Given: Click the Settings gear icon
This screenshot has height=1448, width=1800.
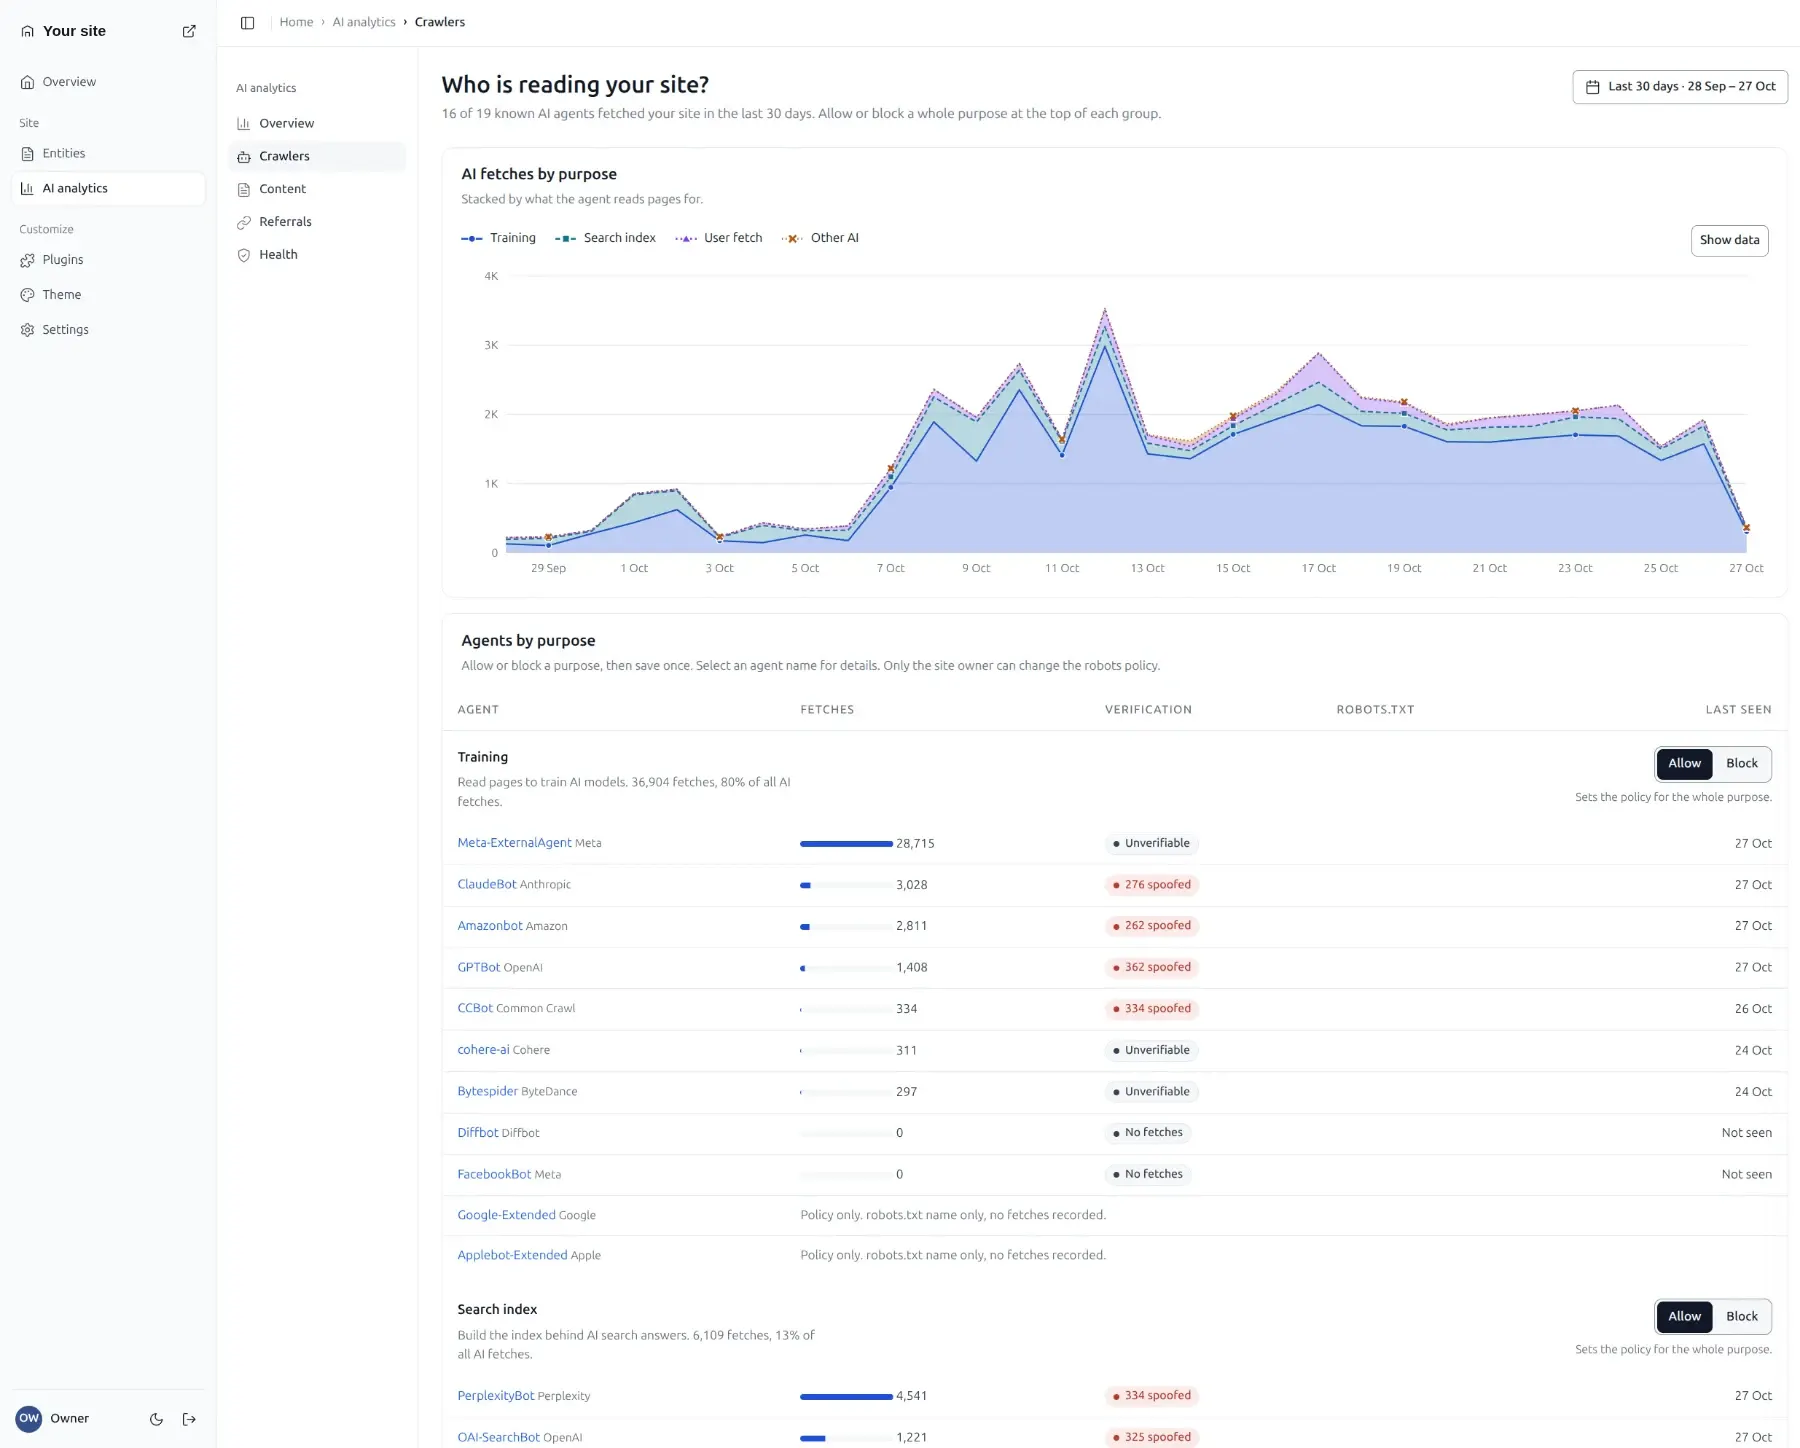Looking at the screenshot, I should pyautogui.click(x=28, y=330).
